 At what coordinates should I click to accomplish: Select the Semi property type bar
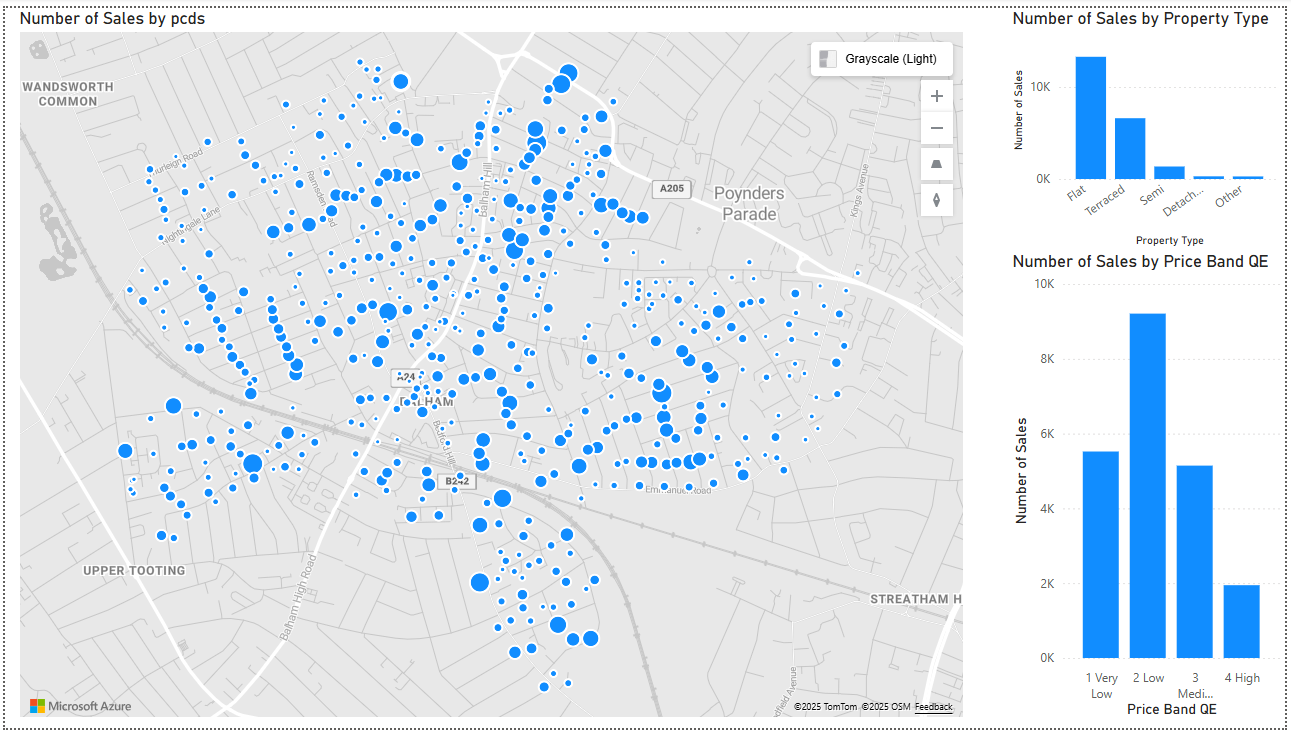tap(1170, 172)
